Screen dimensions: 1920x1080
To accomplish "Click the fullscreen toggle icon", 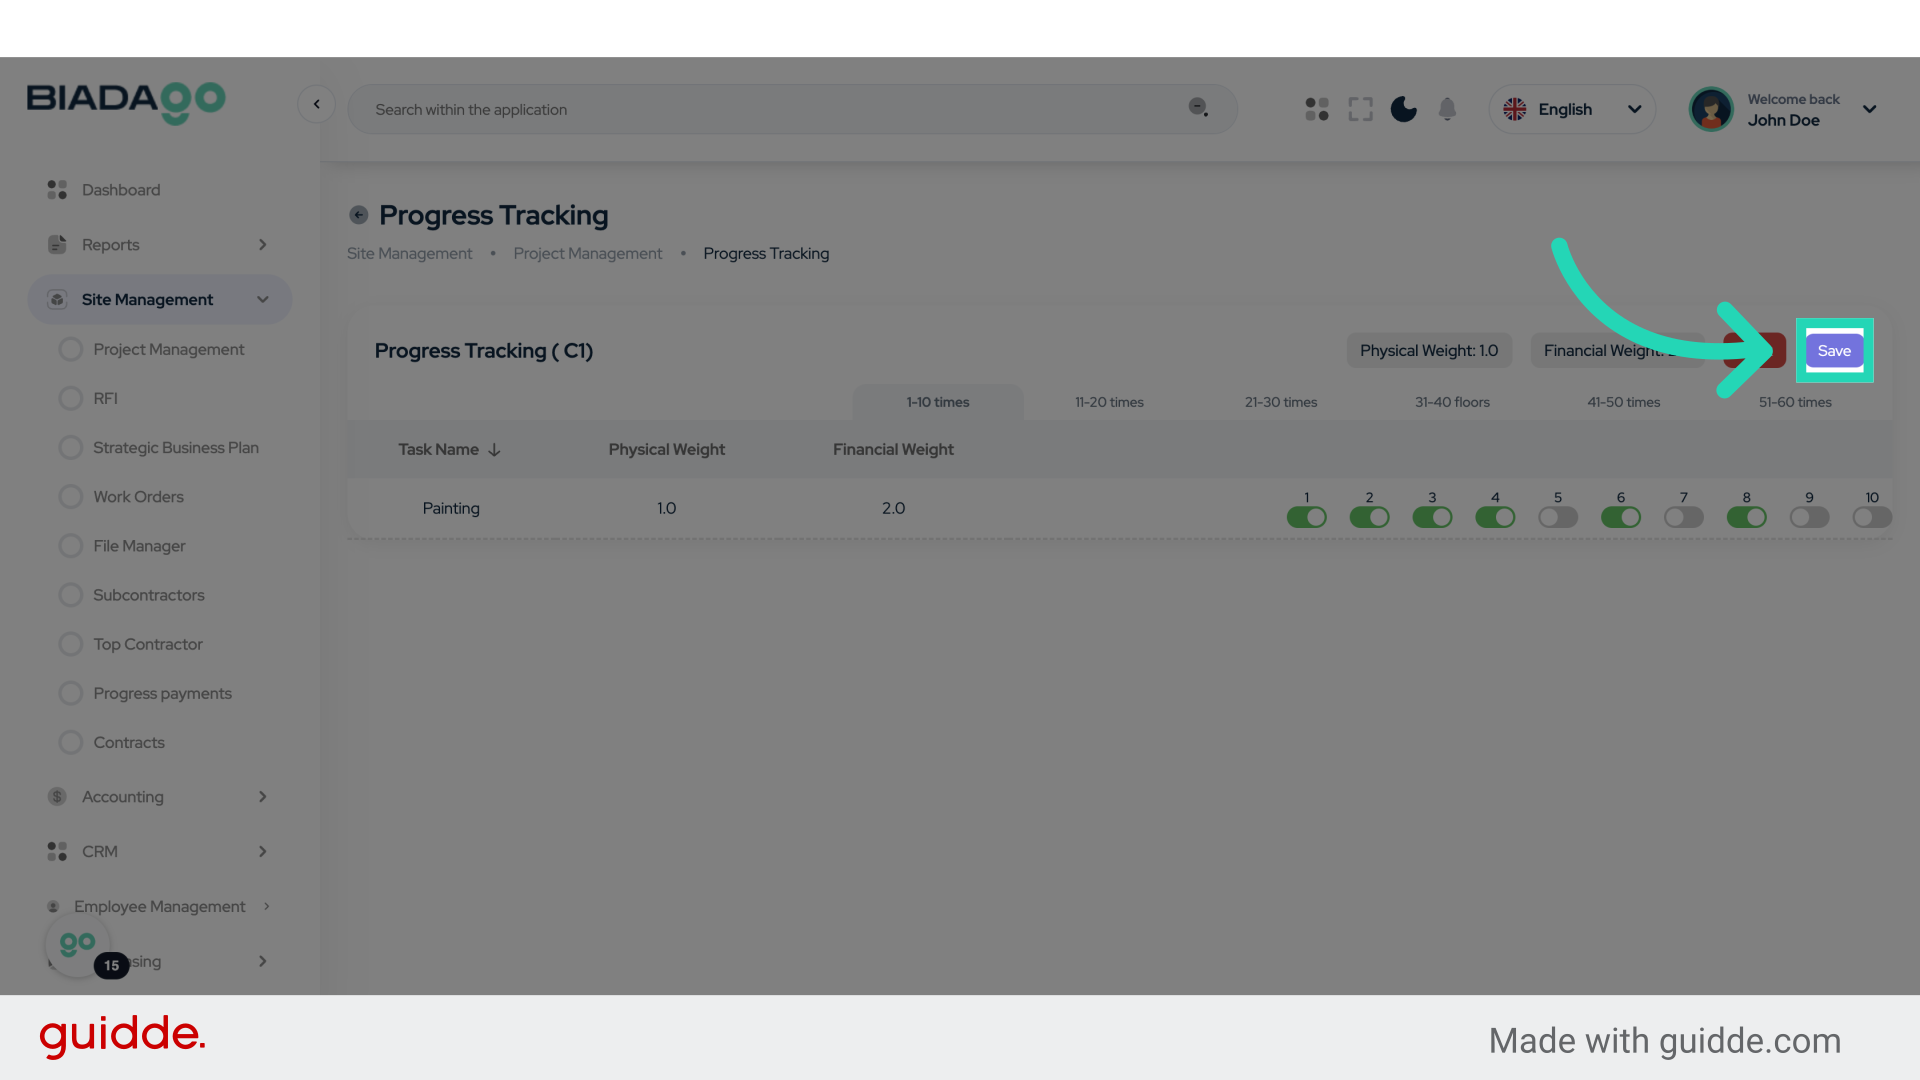I will [1360, 109].
